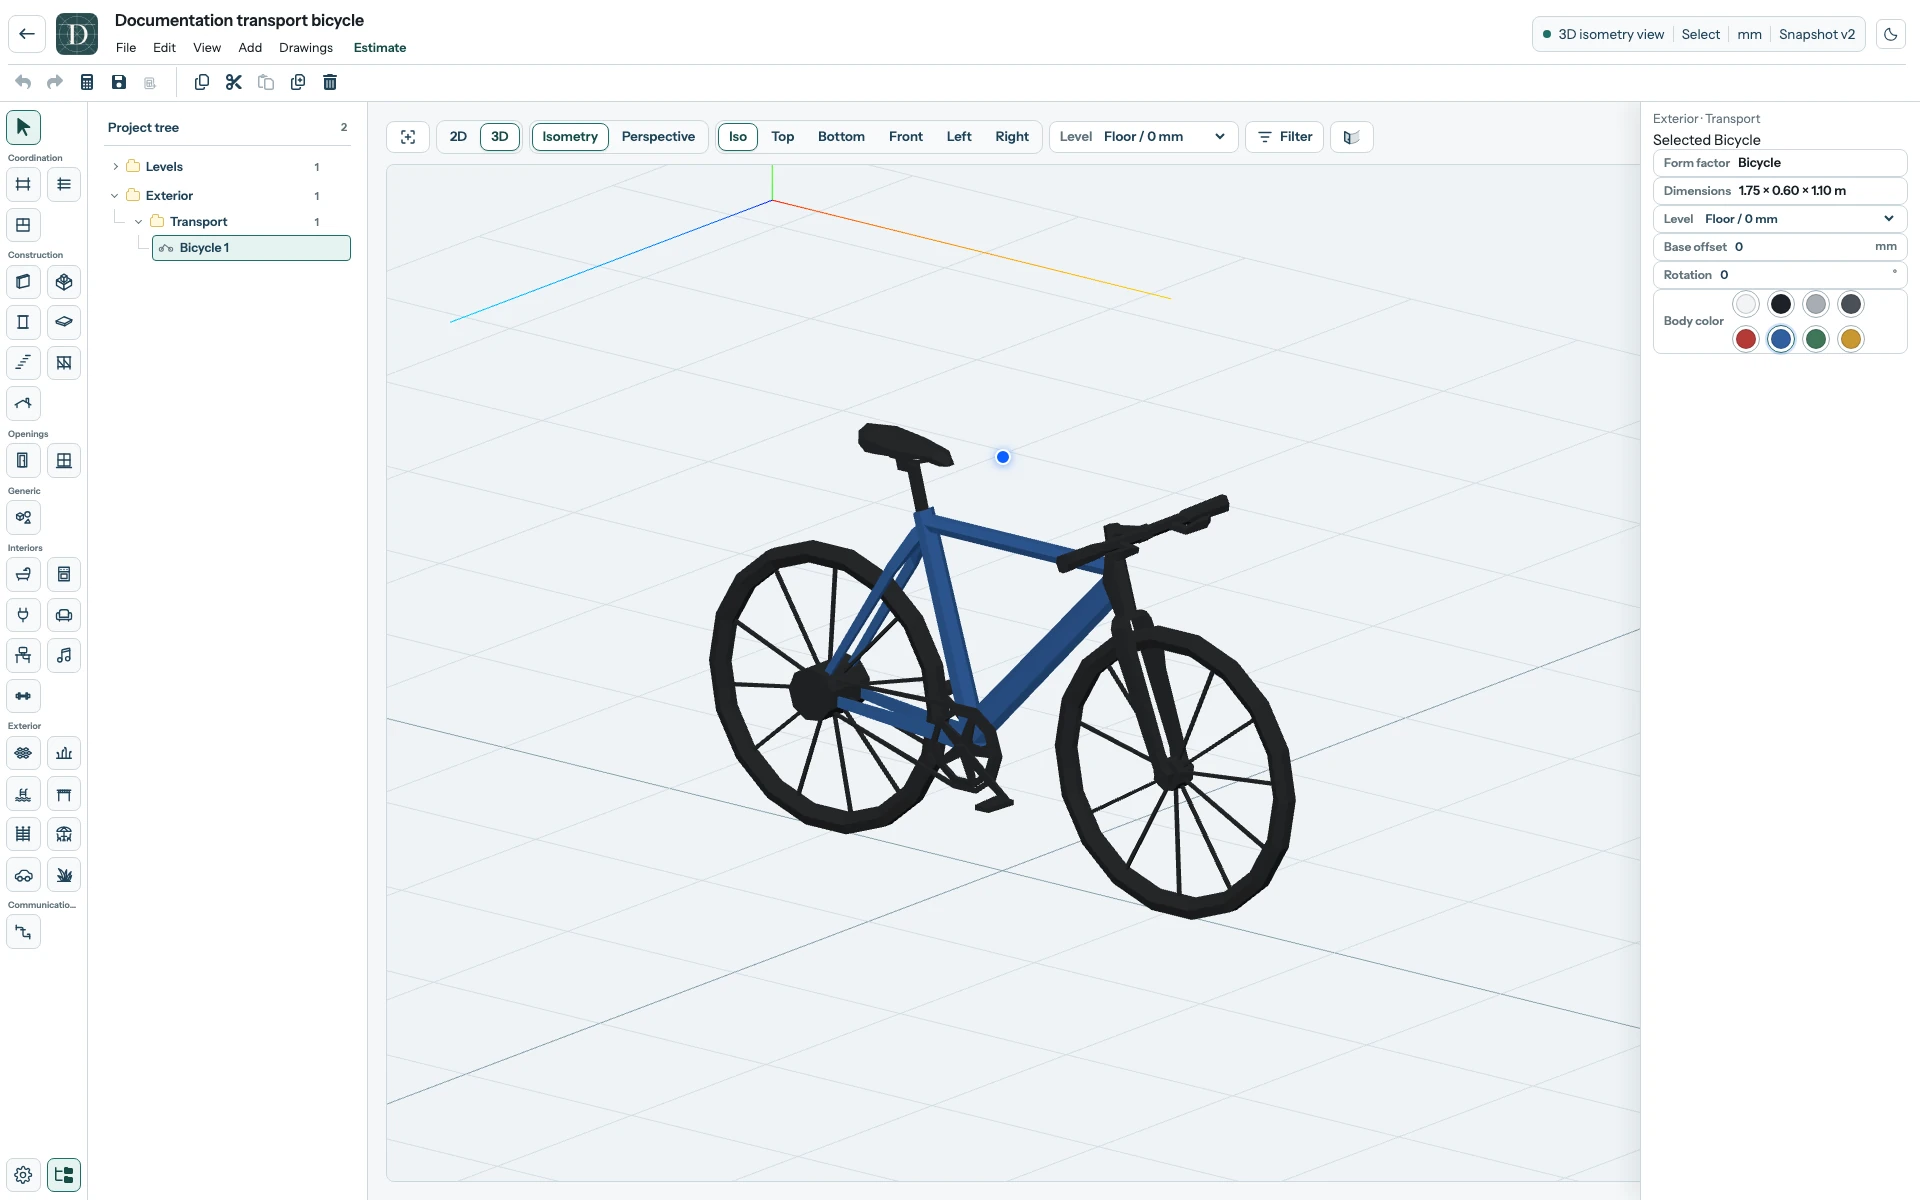Enable Perspective projection
Viewport: 1920px width, 1200px height.
pos(658,137)
